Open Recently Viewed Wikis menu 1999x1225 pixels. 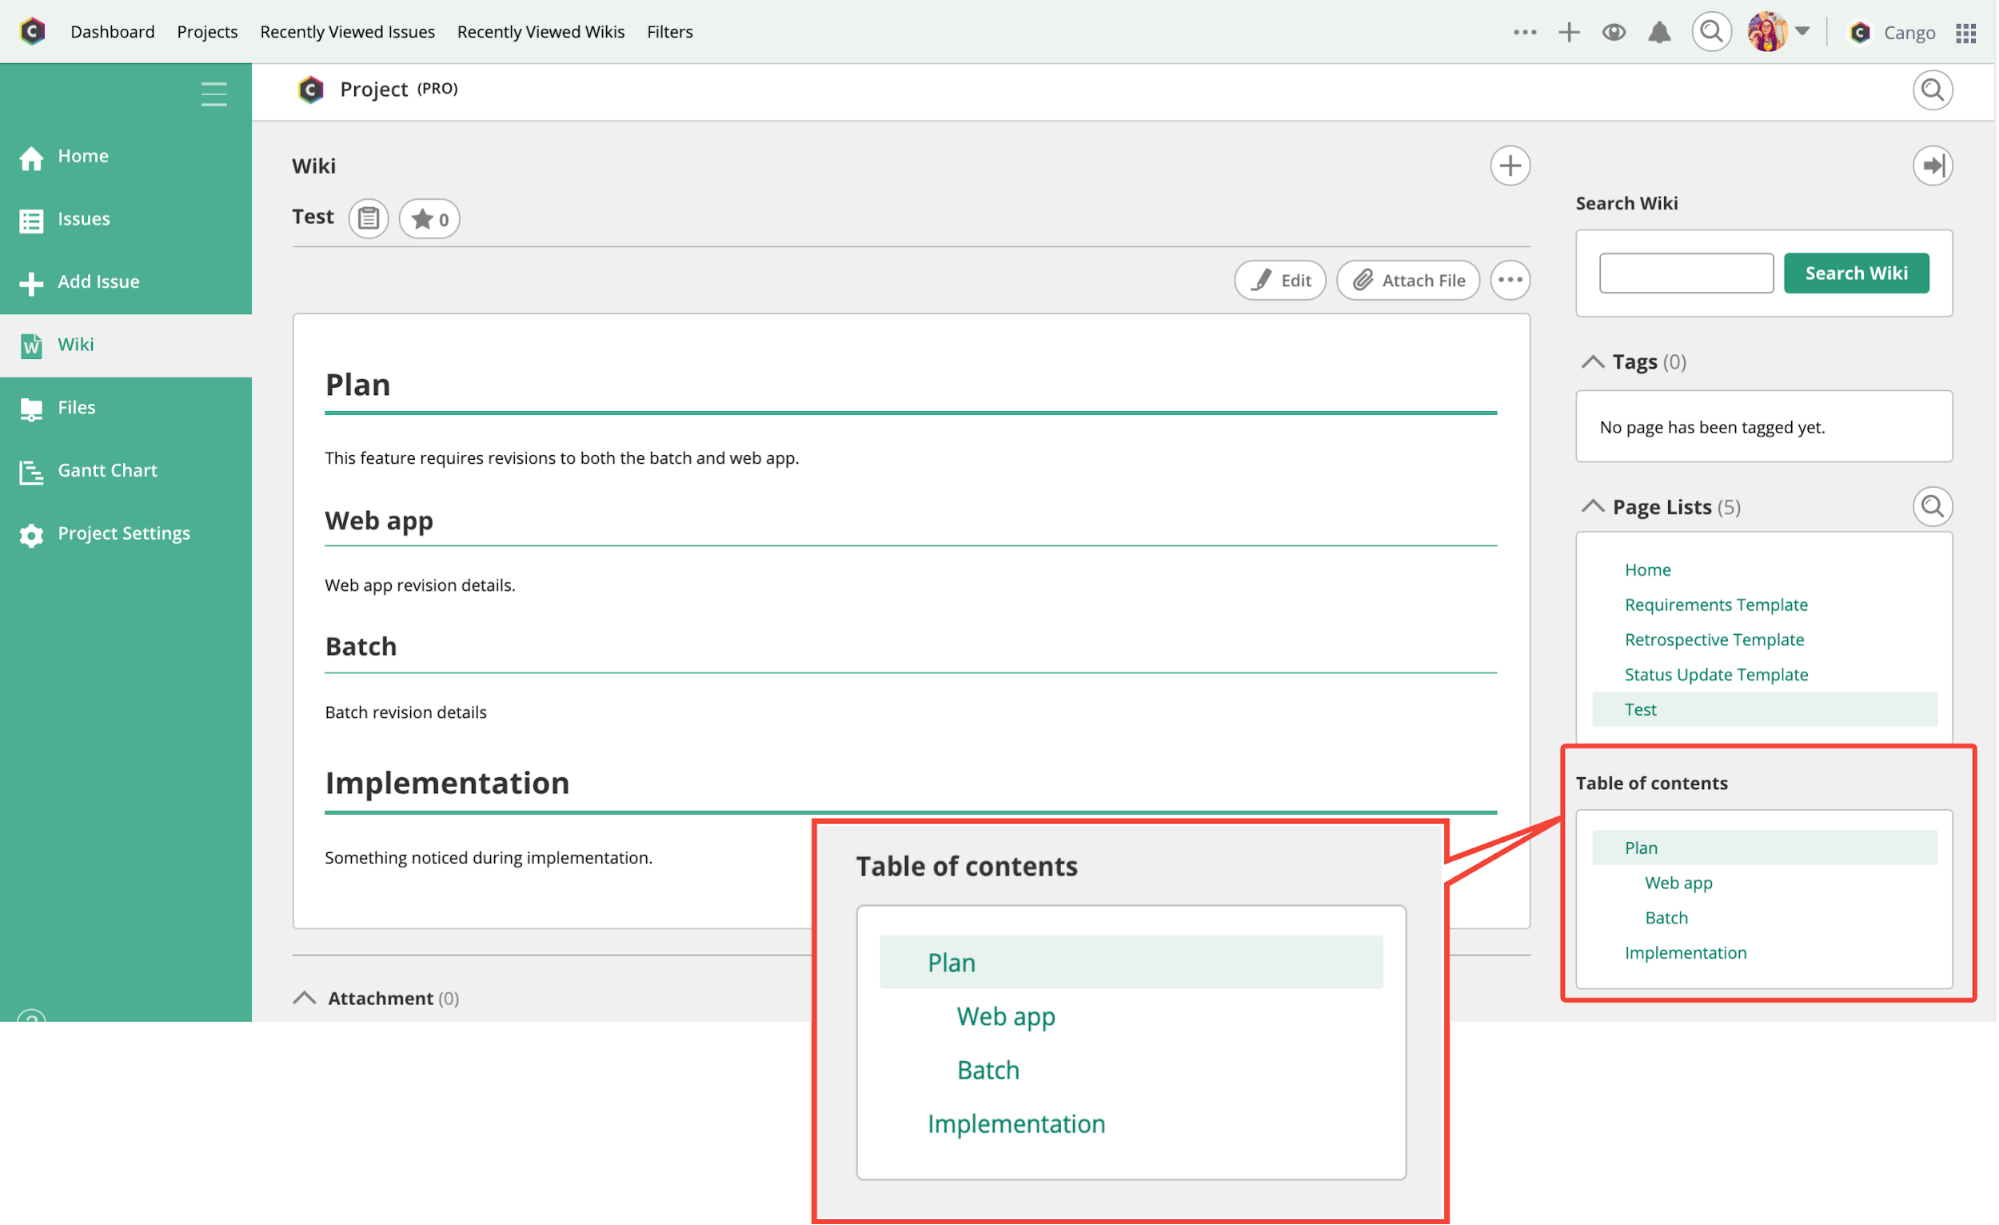pyautogui.click(x=540, y=32)
